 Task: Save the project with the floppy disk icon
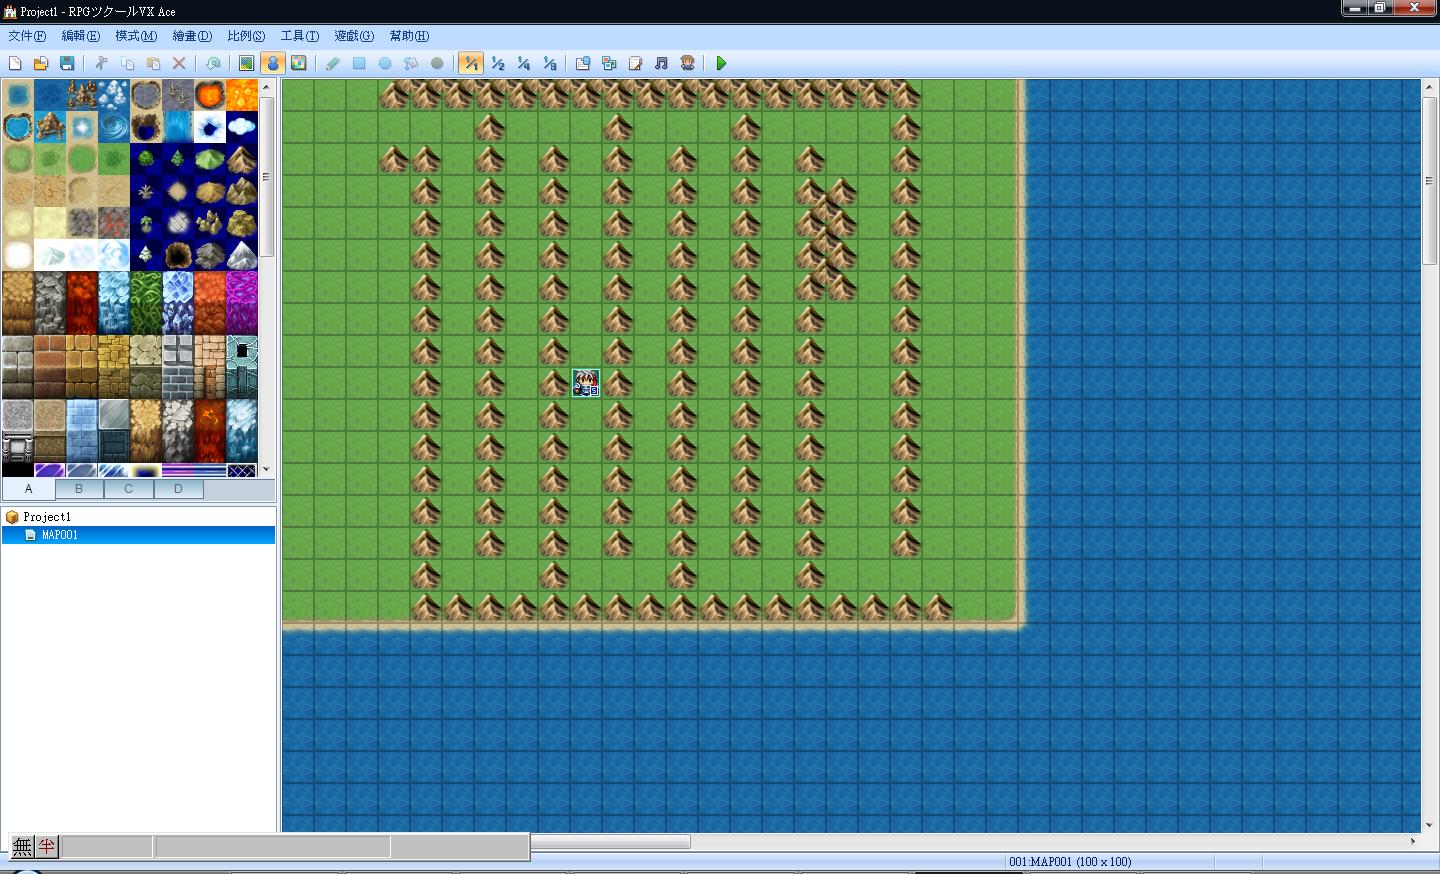click(67, 63)
